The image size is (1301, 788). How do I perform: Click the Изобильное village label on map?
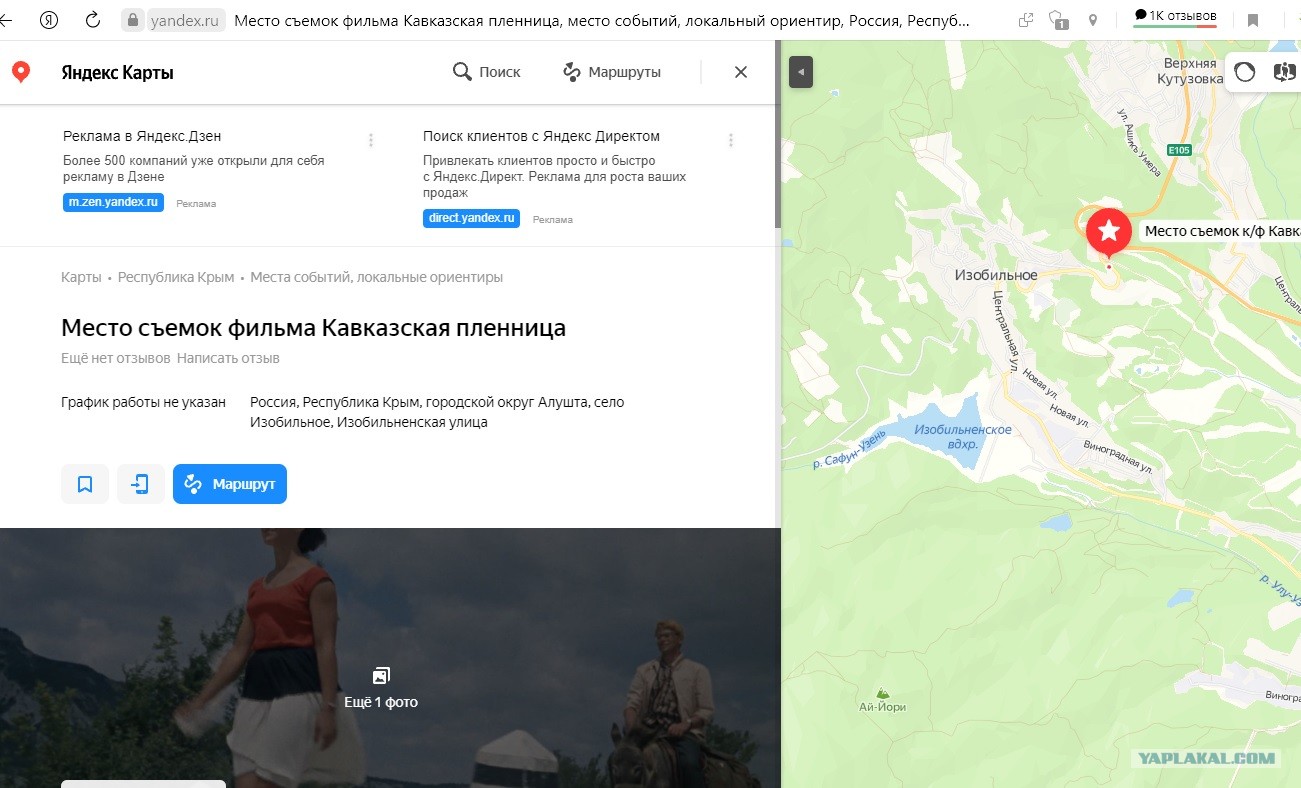point(996,275)
